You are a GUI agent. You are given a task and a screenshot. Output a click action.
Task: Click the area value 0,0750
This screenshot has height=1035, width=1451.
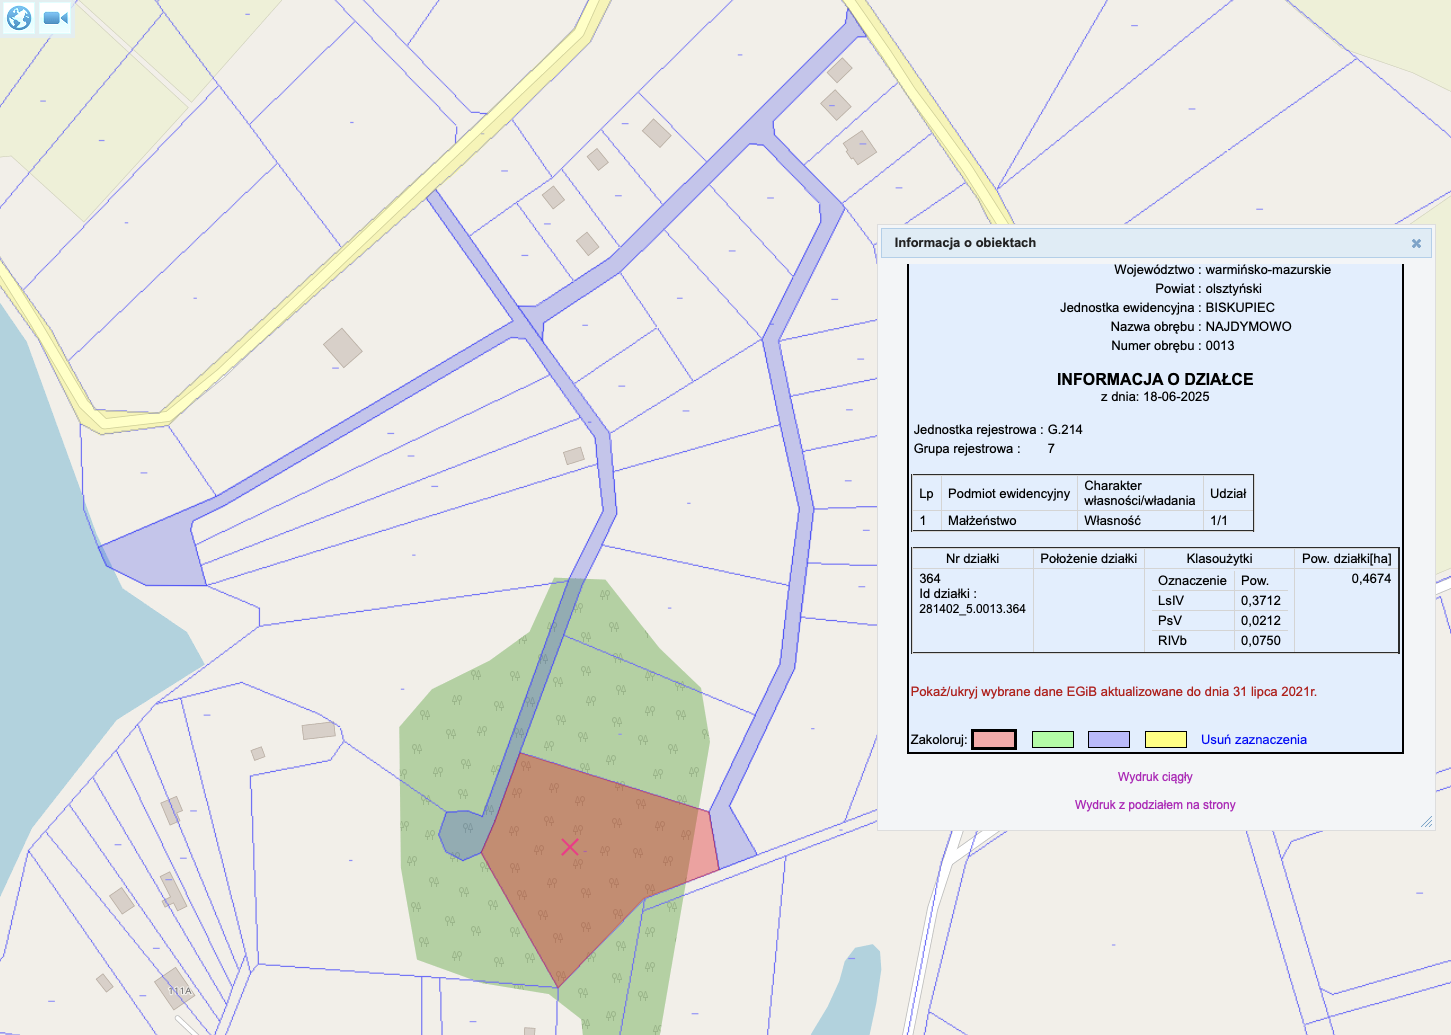click(1260, 641)
